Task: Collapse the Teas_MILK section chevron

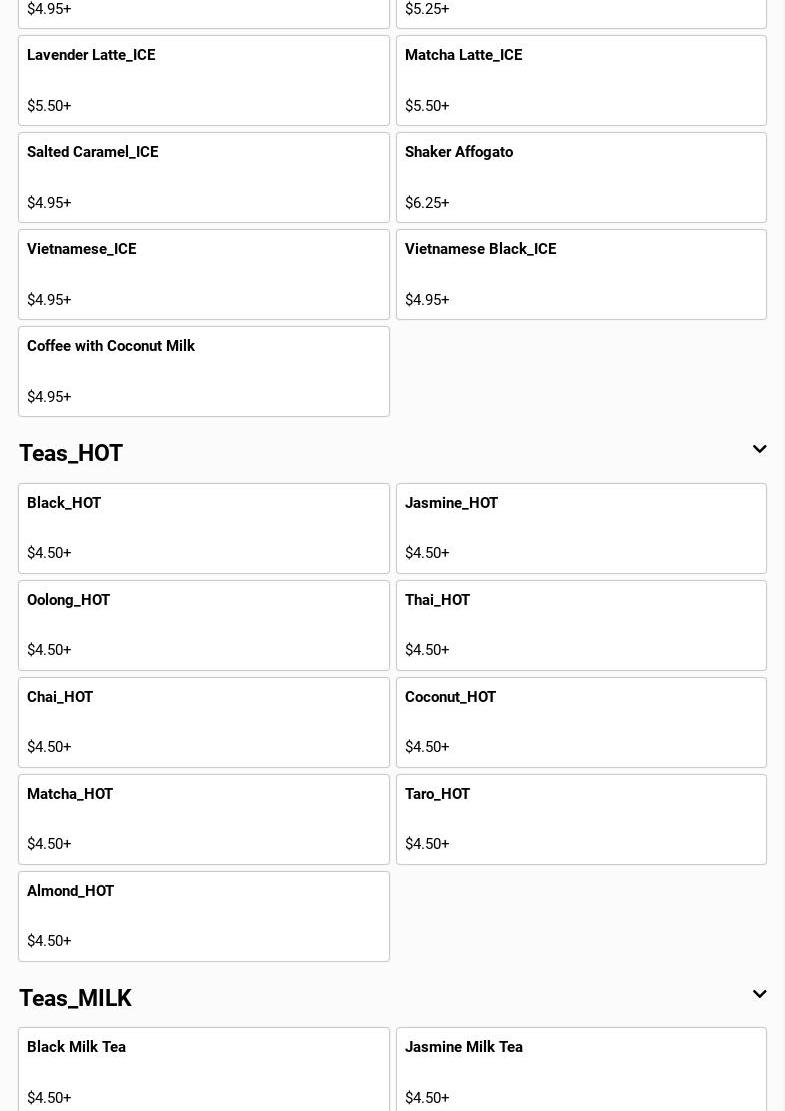Action: 759,995
